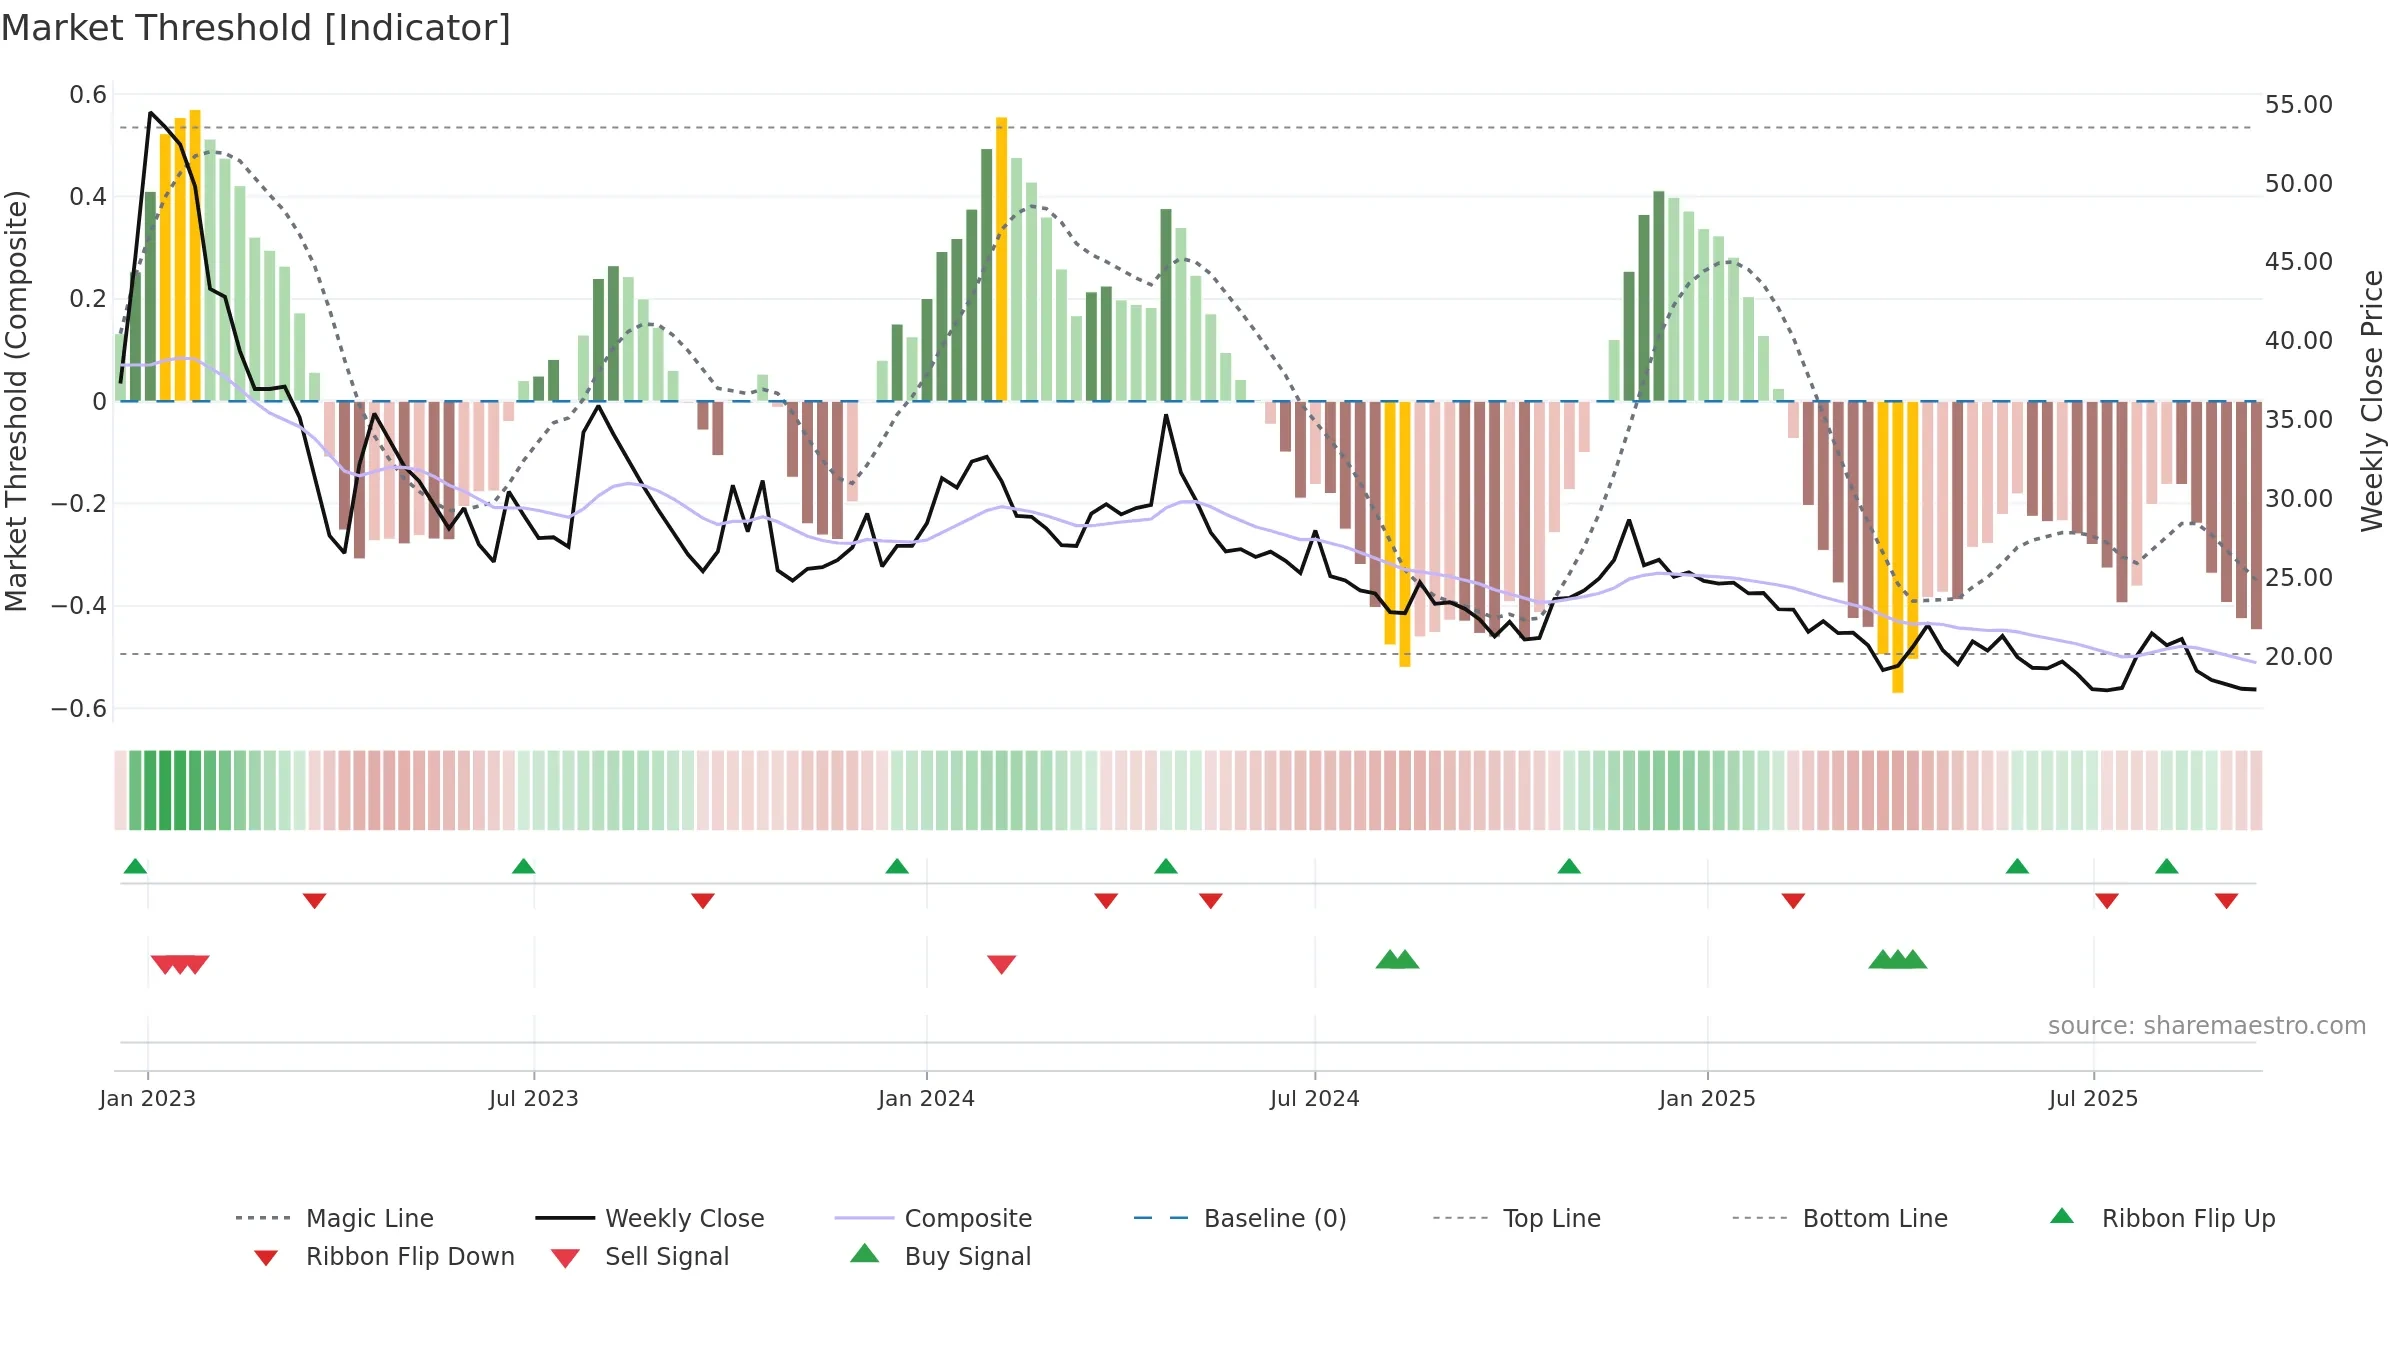Click the −0.6 left axis label
Image resolution: width=2400 pixels, height=1350 pixels.
point(78,708)
